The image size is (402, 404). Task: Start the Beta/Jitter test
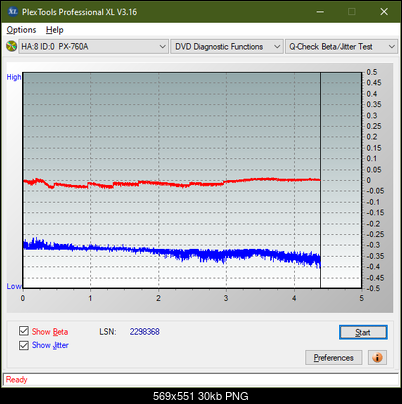click(363, 332)
